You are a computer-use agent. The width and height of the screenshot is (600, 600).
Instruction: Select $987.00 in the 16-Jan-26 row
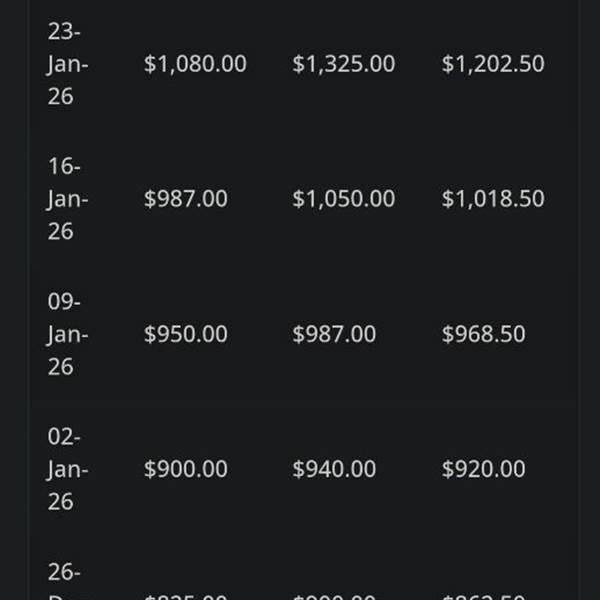coord(186,199)
